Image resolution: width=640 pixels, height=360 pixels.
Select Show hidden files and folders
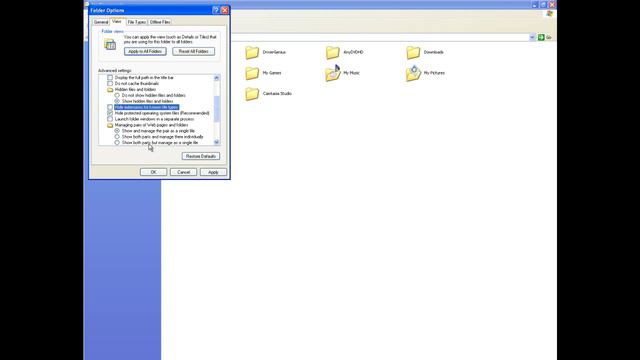(x=117, y=101)
